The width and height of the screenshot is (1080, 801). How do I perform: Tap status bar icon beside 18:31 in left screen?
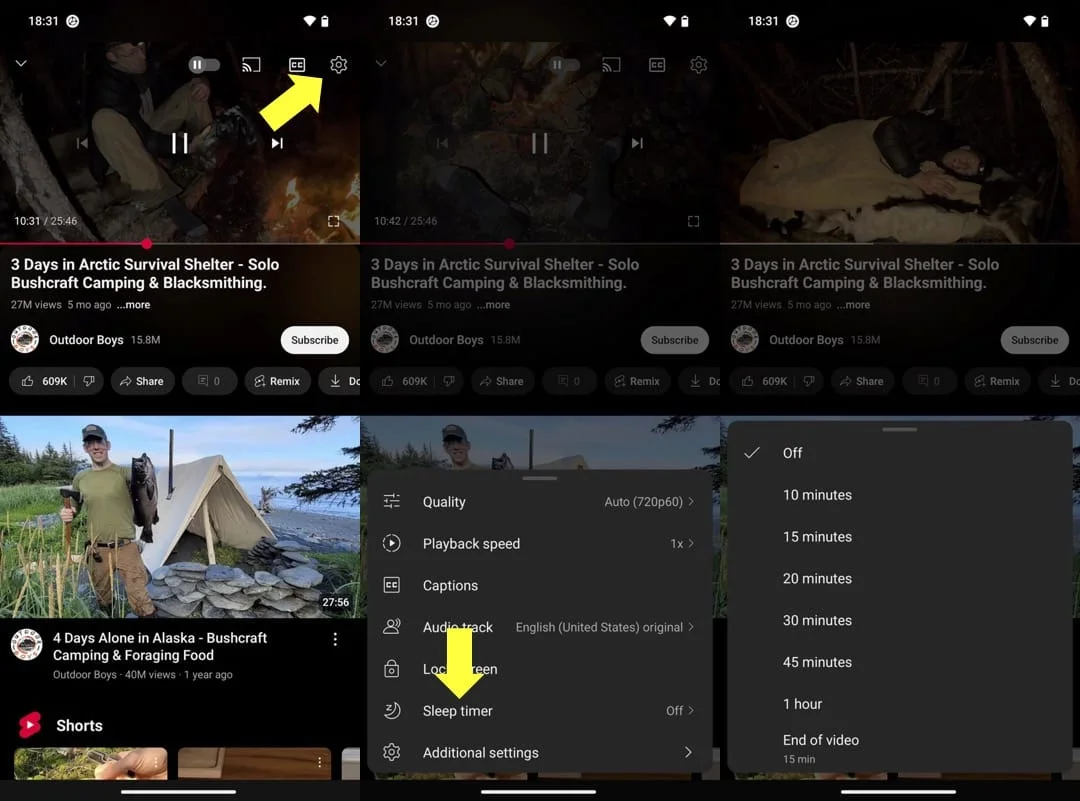tap(72, 21)
